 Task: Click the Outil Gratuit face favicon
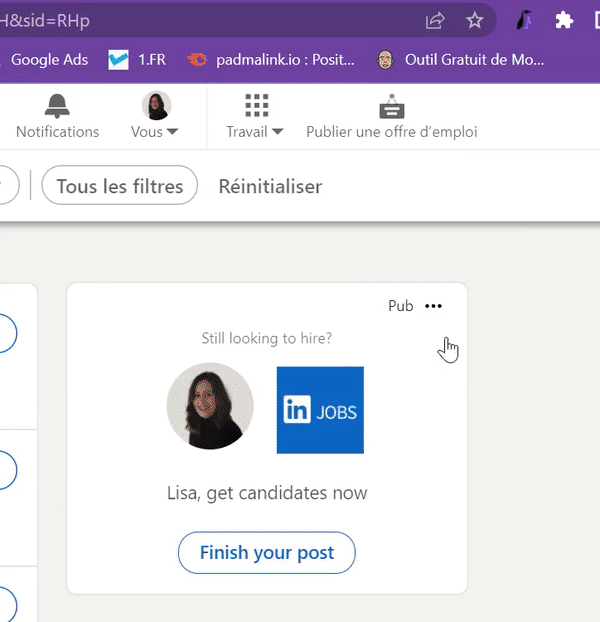click(x=385, y=60)
